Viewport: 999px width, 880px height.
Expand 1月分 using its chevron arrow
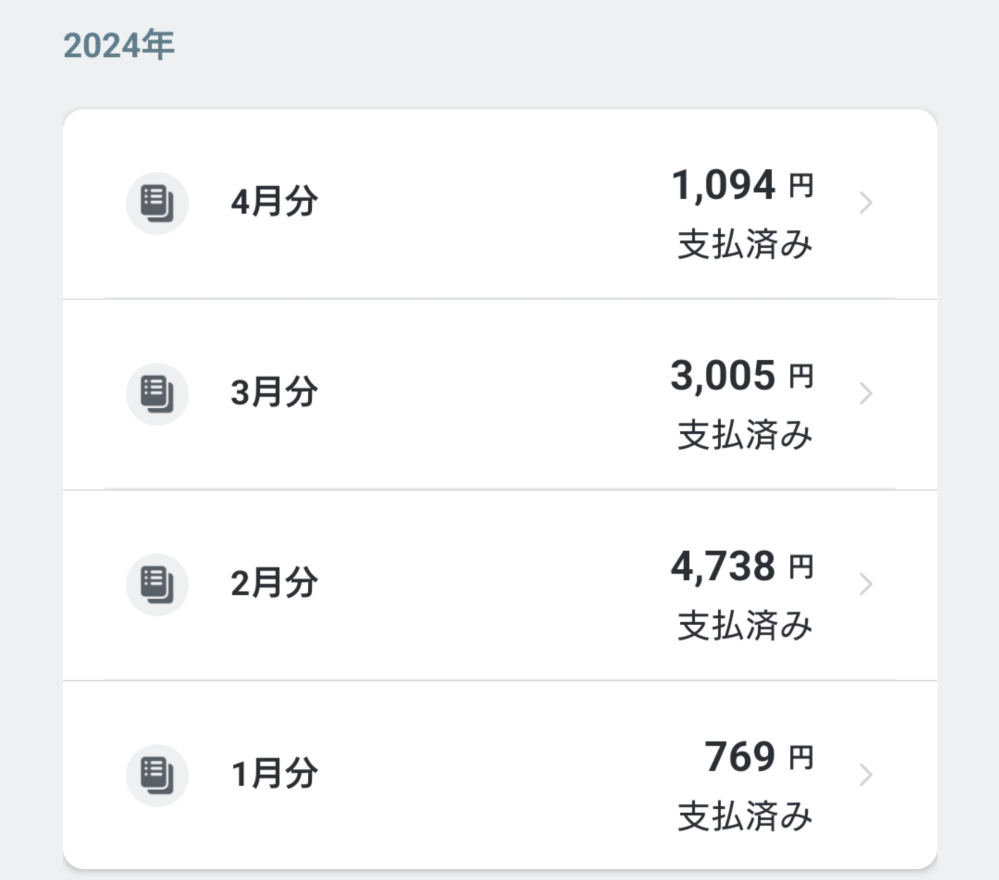[866, 775]
